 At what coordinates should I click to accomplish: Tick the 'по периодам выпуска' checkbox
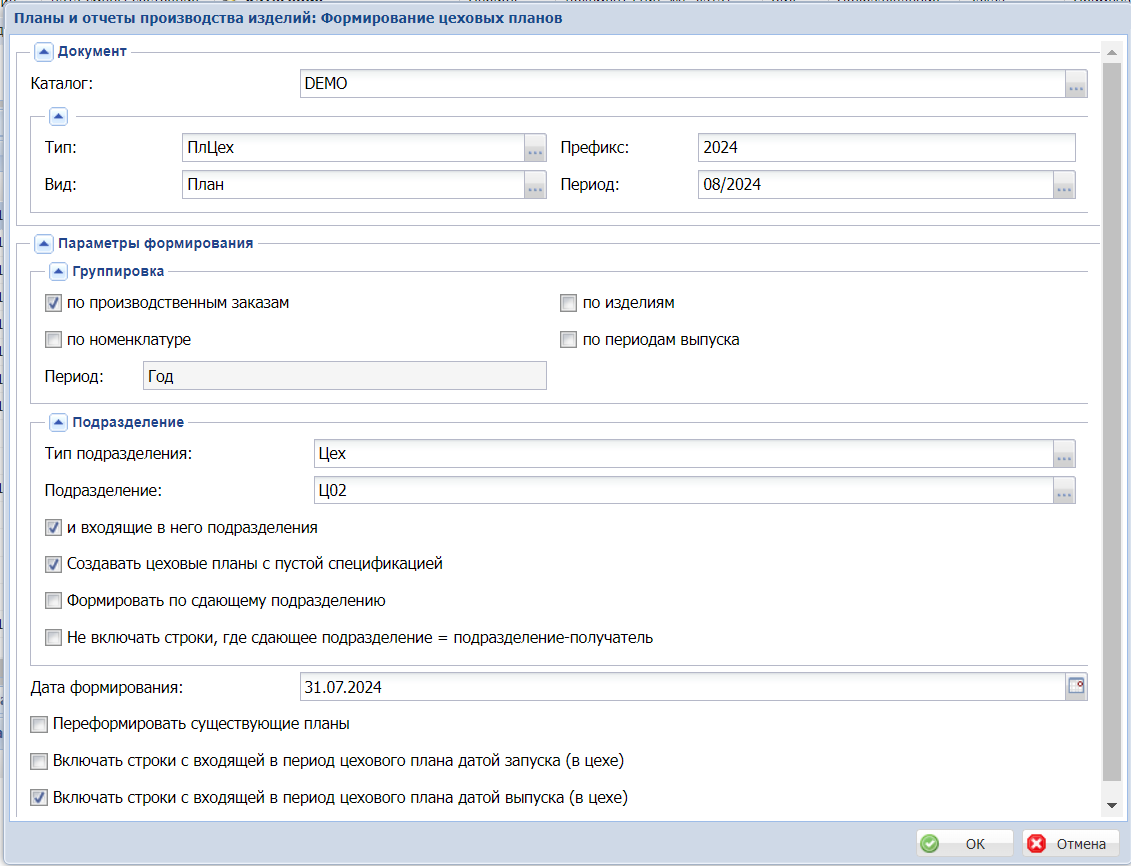[x=569, y=340]
